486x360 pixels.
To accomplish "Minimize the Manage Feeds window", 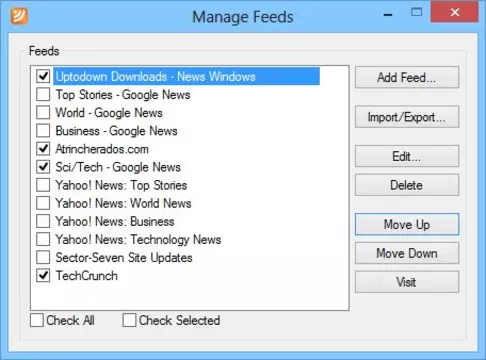I will pyautogui.click(x=388, y=14).
